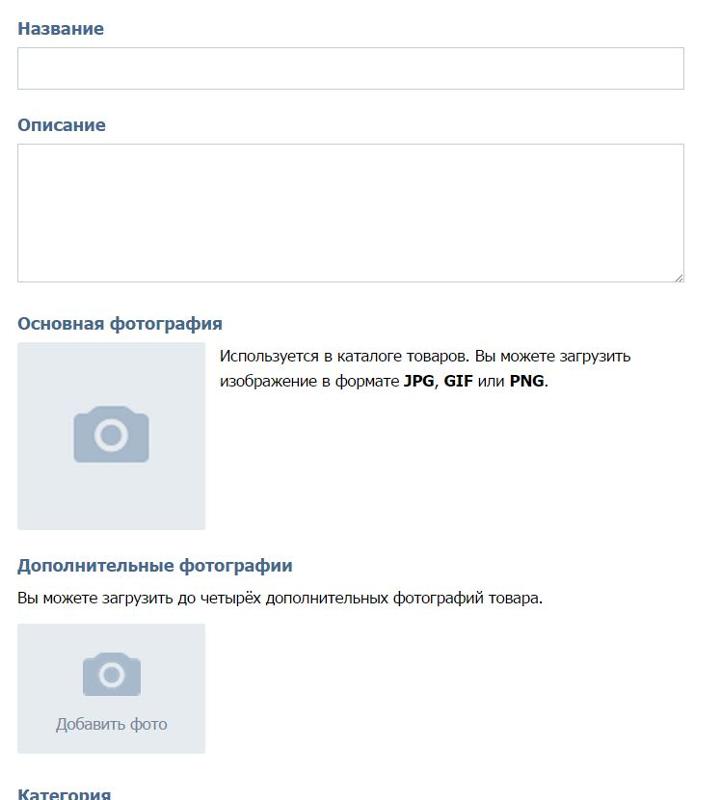The height and width of the screenshot is (800, 711).
Task: Click the camera icon above Добавить фото
Action: pos(112,674)
